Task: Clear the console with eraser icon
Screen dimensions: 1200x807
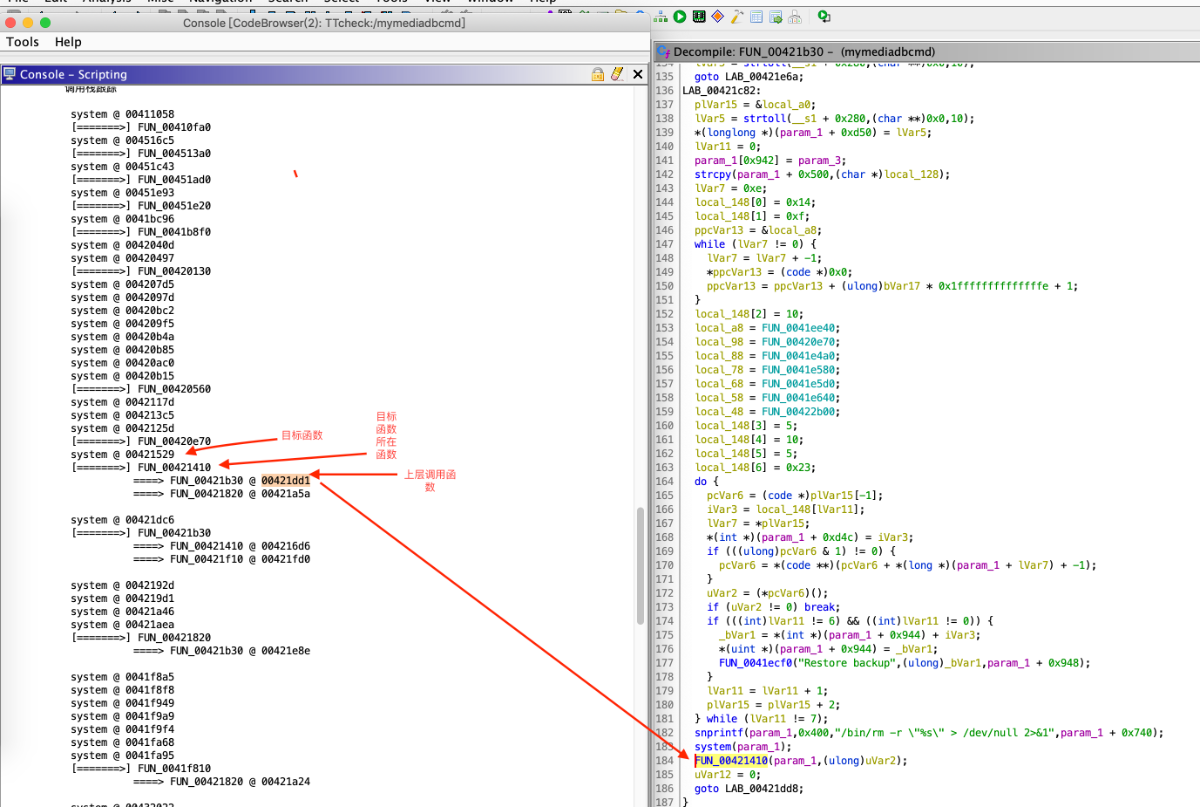Action: click(616, 74)
